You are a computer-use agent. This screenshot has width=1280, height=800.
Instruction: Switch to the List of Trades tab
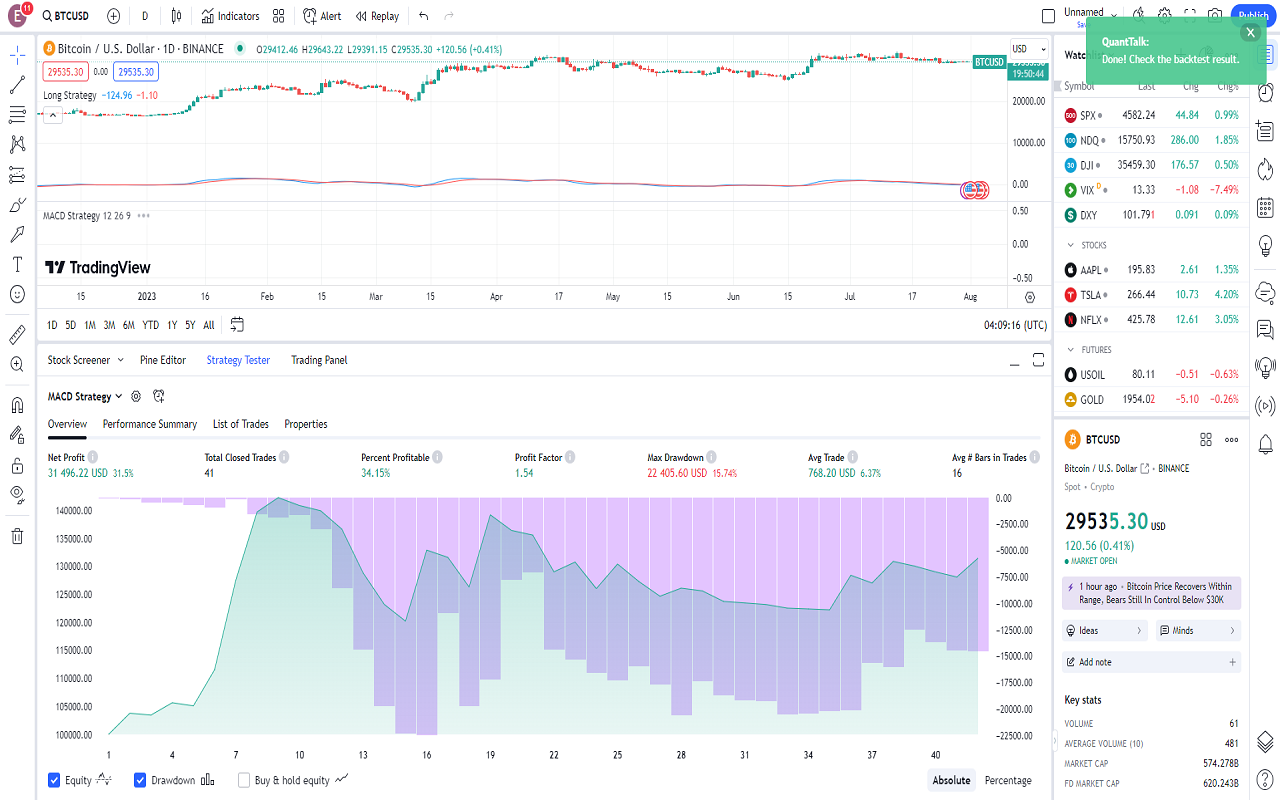[x=240, y=424]
